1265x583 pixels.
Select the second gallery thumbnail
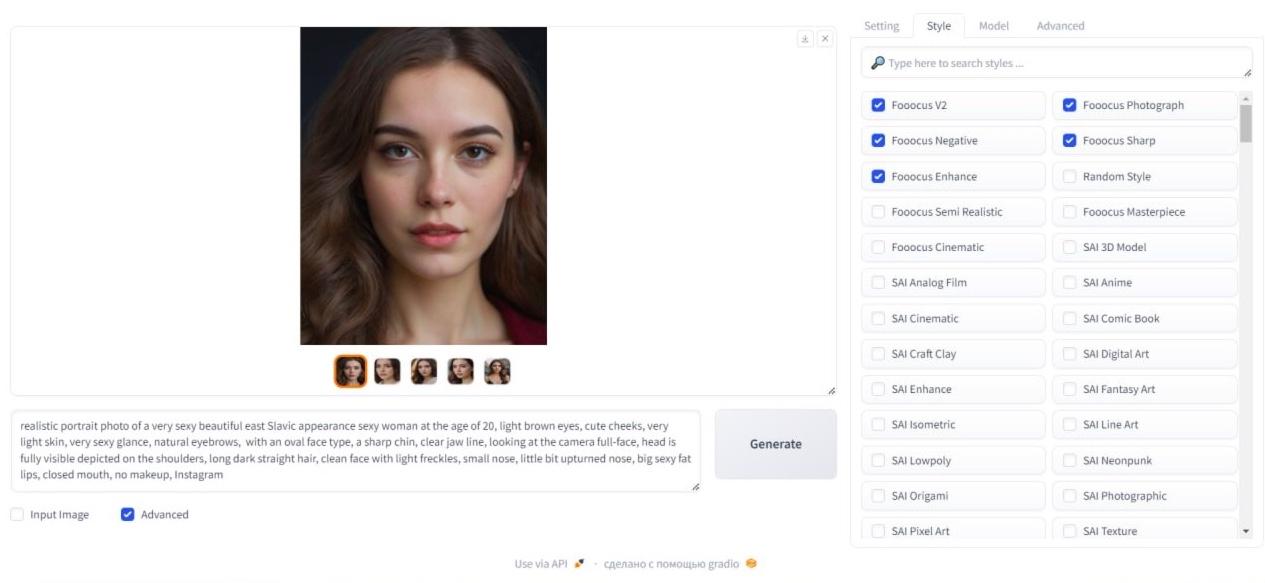pyautogui.click(x=387, y=371)
